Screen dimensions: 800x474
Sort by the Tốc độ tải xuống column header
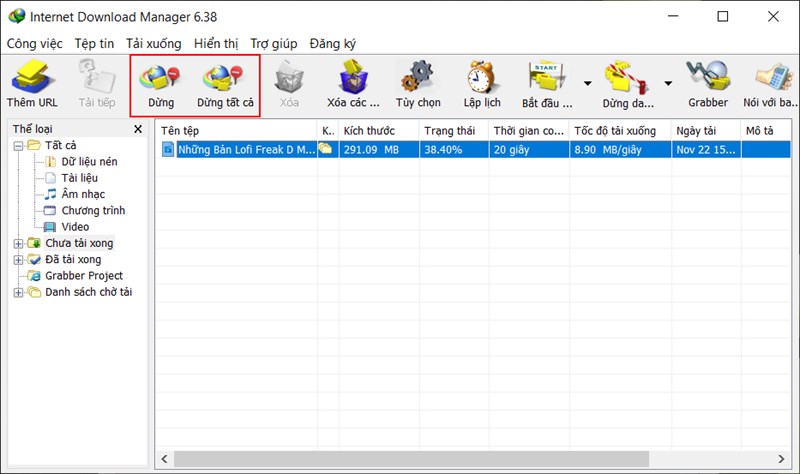click(x=620, y=131)
